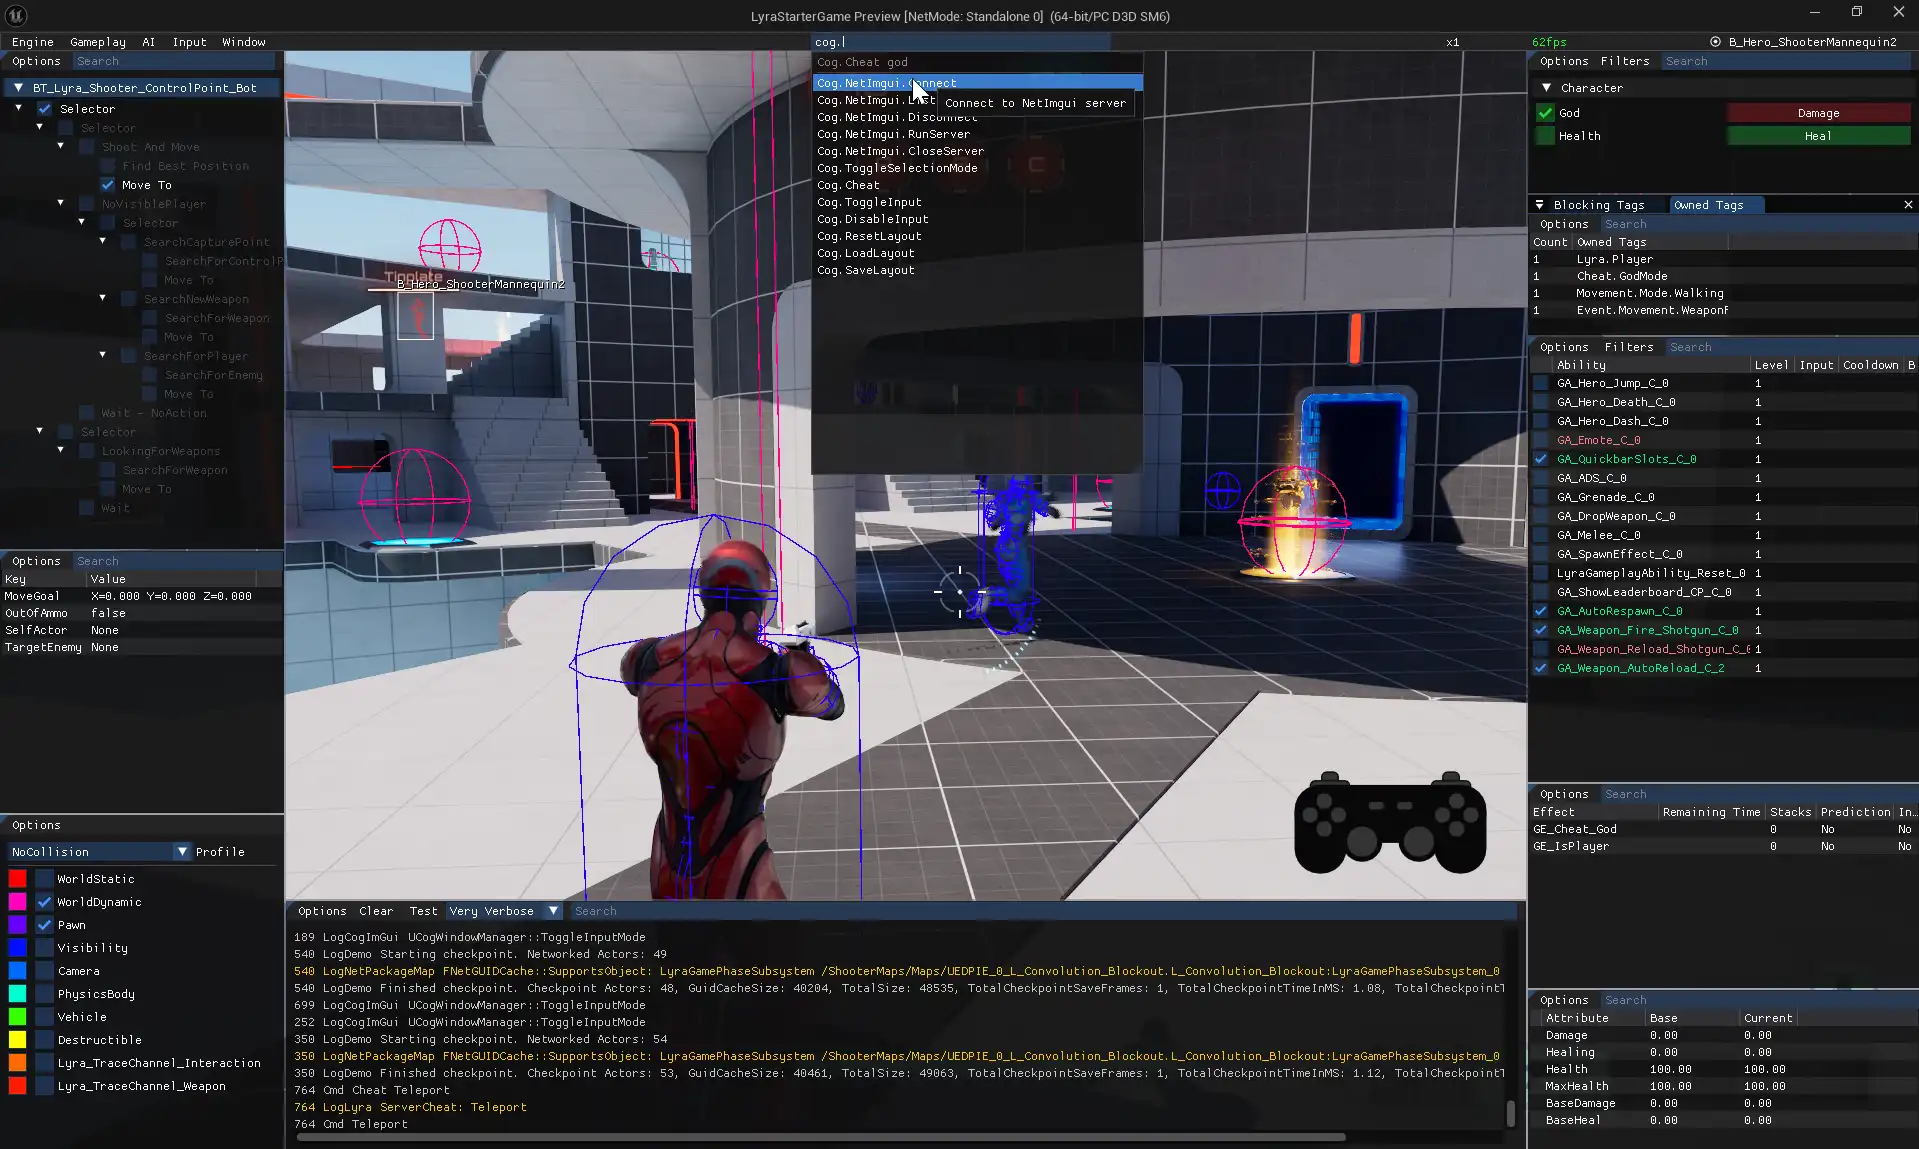Open the NoCollision profile dropdown
This screenshot has height=1149, width=1919.
[182, 852]
